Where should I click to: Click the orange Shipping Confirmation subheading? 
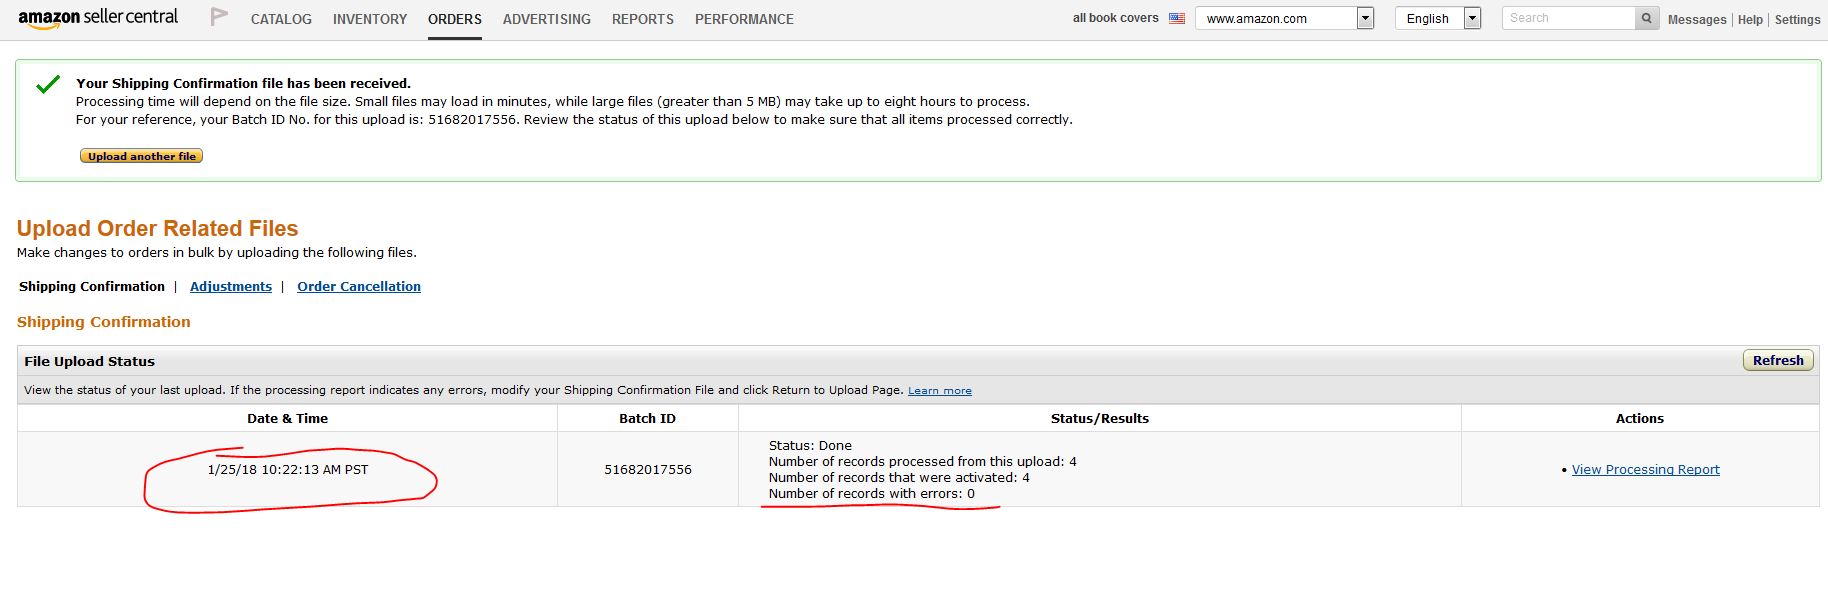[x=104, y=321]
